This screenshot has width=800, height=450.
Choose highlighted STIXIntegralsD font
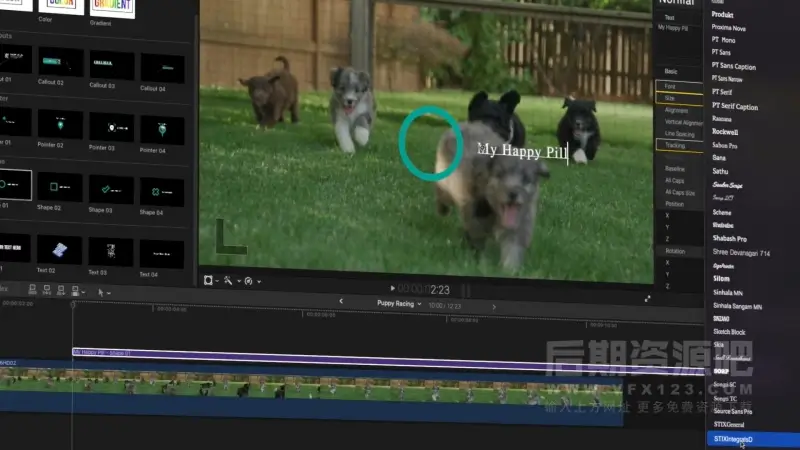tap(753, 439)
